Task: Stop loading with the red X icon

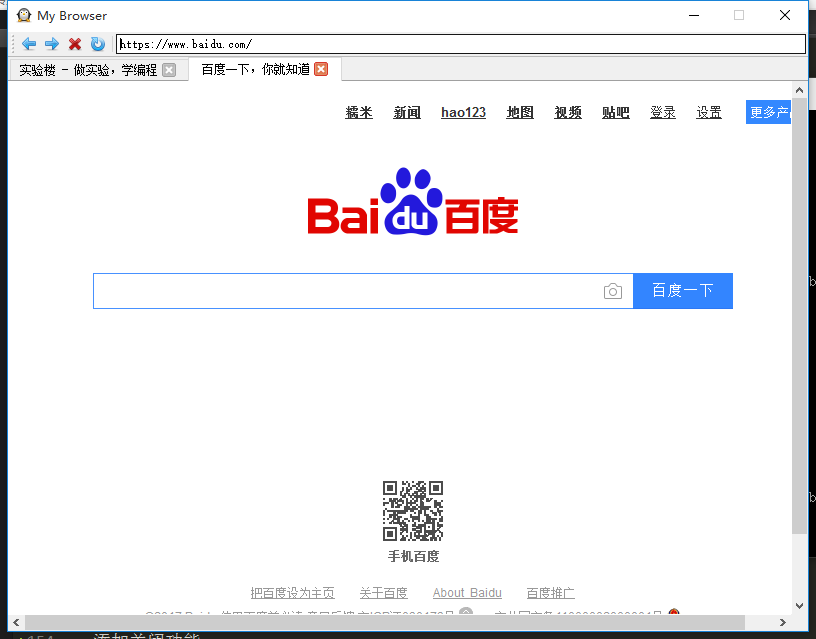Action: [x=75, y=44]
